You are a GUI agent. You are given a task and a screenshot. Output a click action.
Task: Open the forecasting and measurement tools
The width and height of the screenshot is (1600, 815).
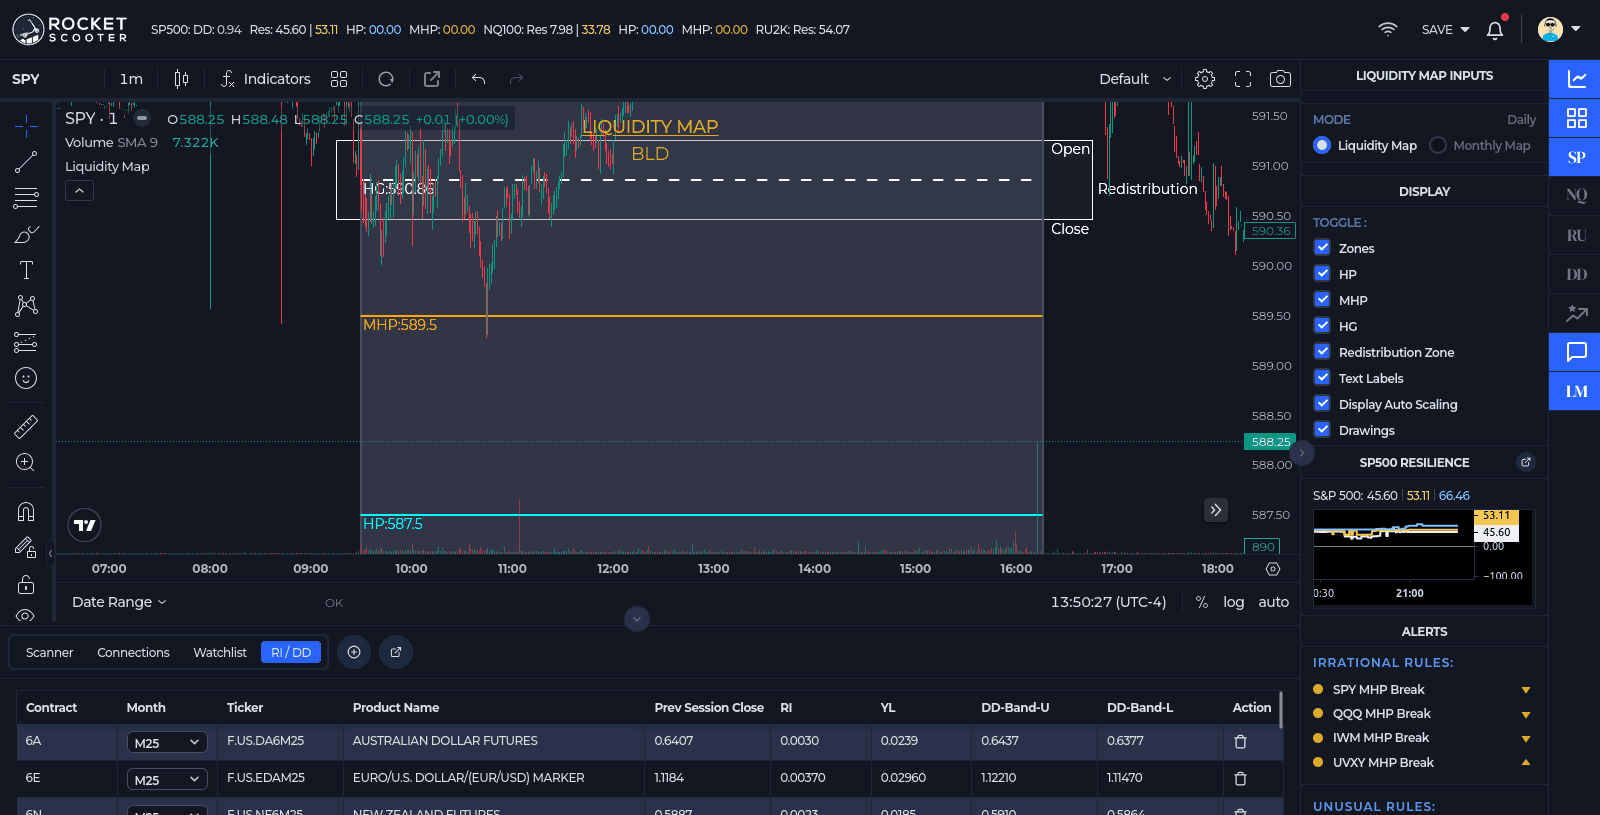tap(26, 343)
